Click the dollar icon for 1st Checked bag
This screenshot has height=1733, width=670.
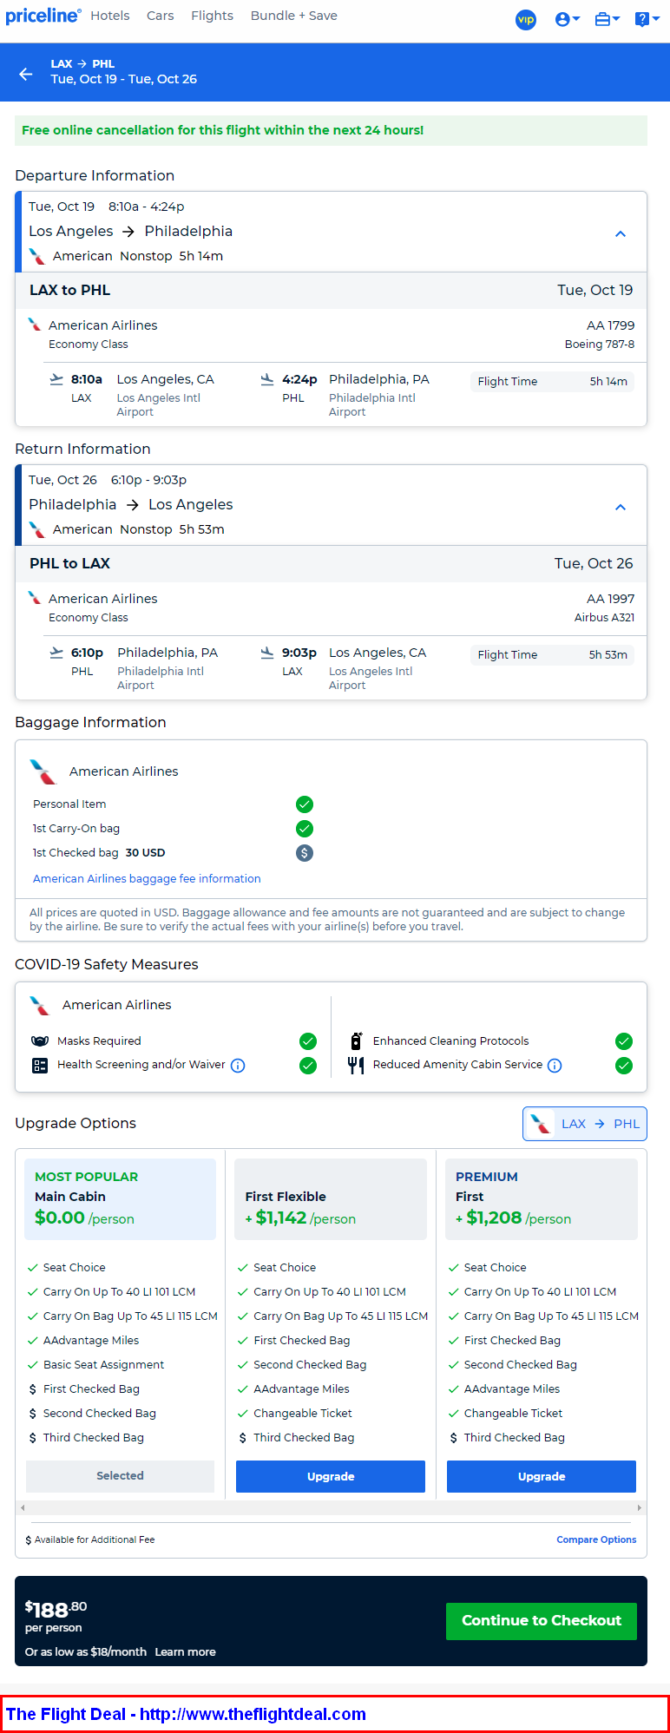305,853
